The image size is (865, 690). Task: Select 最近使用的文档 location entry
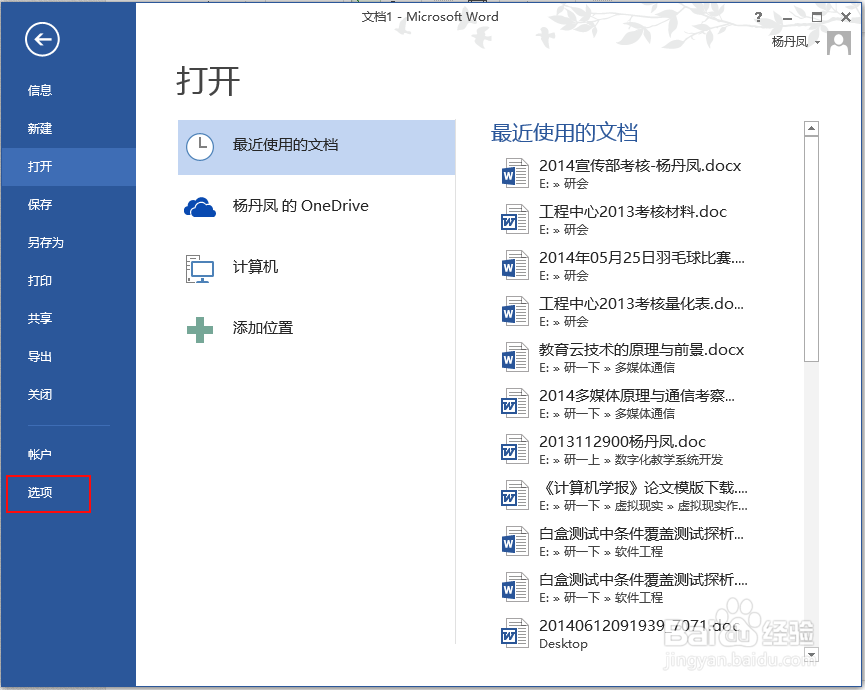tap(316, 147)
